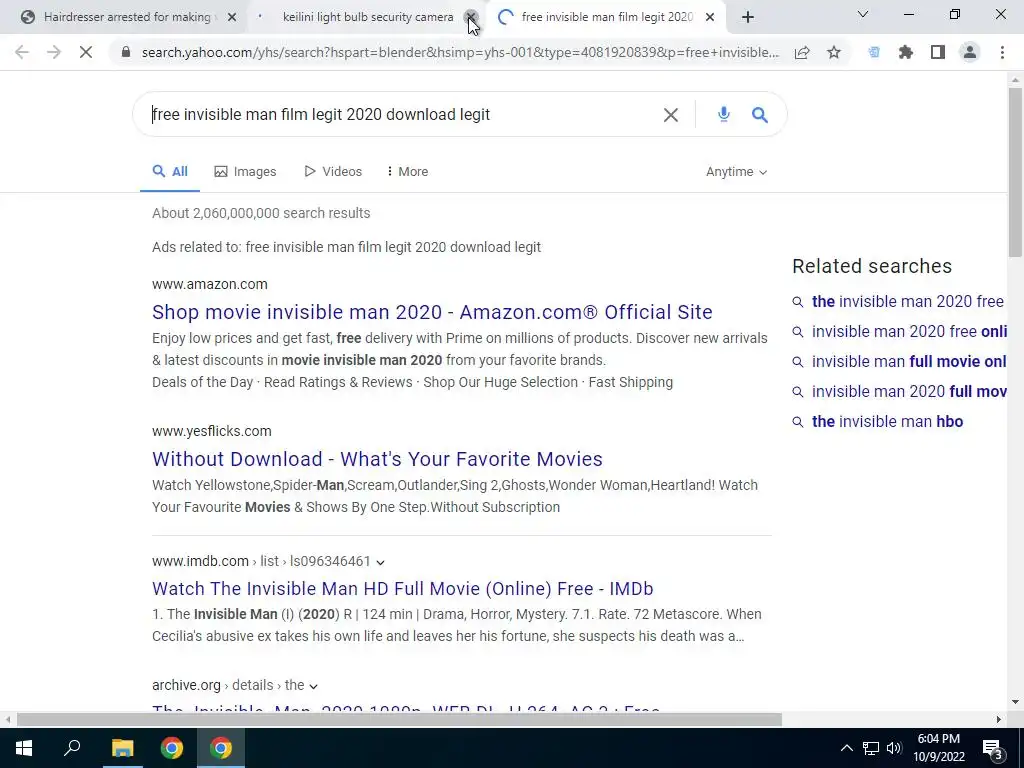Bookmark this page with star icon
This screenshot has height=768, width=1024.
[x=834, y=52]
